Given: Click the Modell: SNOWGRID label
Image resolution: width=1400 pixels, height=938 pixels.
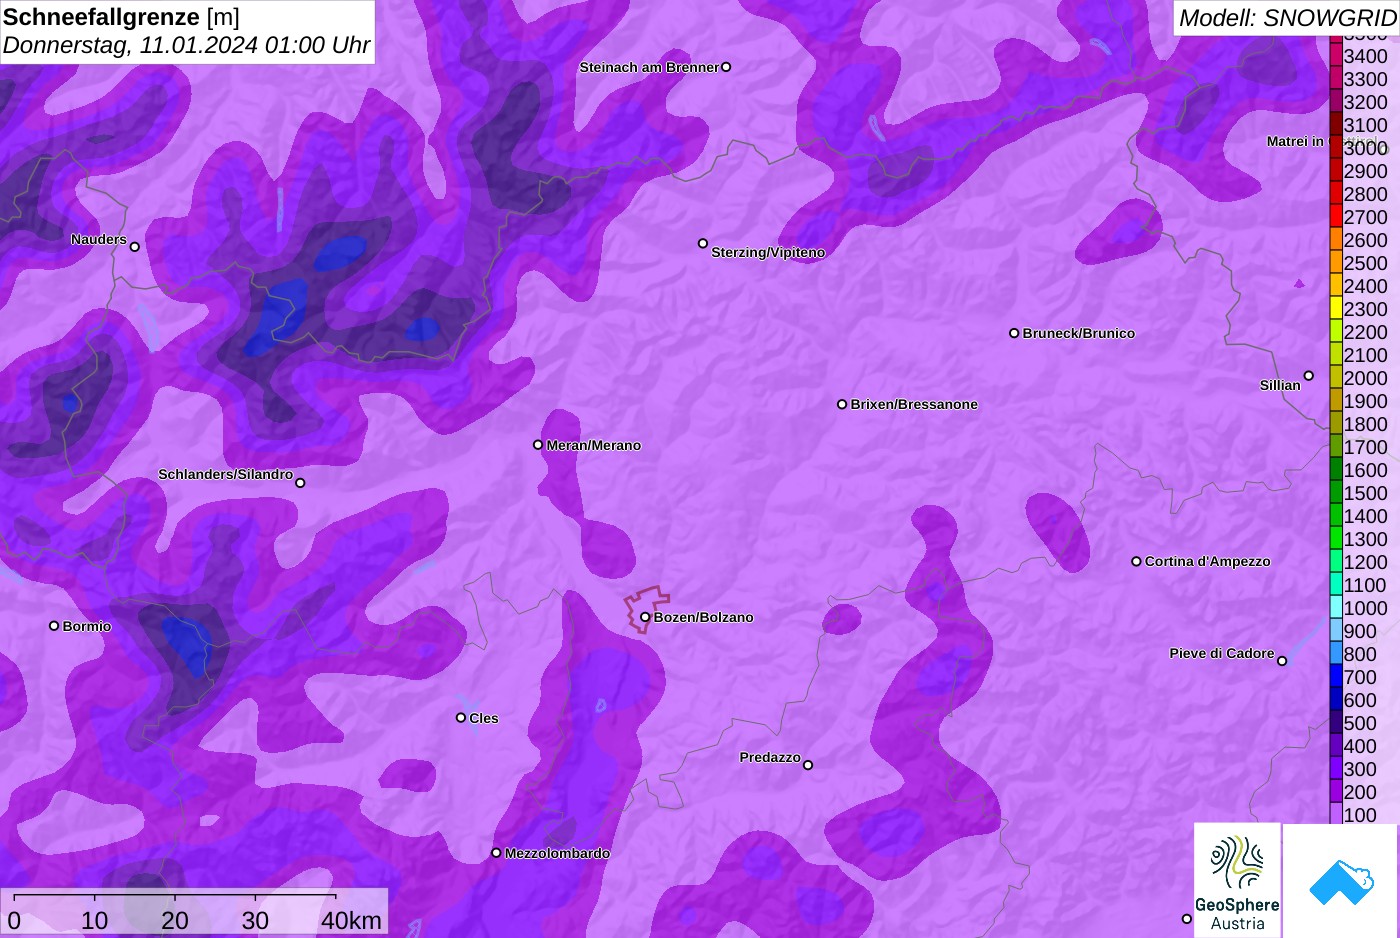Looking at the screenshot, I should click(x=1287, y=18).
